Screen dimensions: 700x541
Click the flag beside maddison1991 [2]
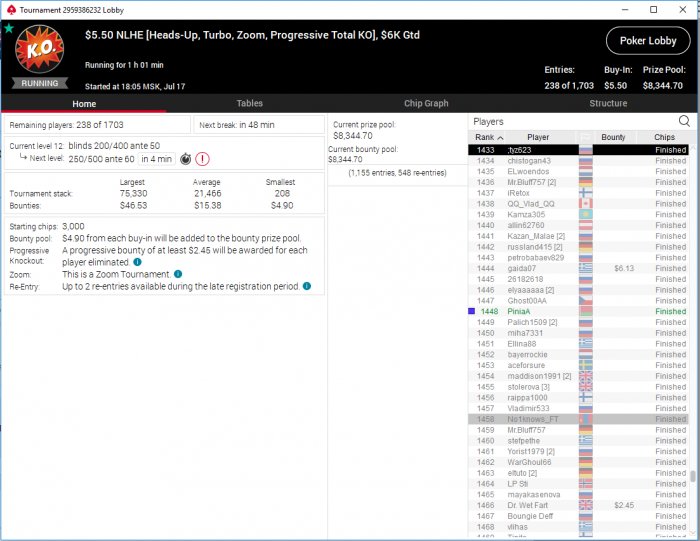point(585,376)
